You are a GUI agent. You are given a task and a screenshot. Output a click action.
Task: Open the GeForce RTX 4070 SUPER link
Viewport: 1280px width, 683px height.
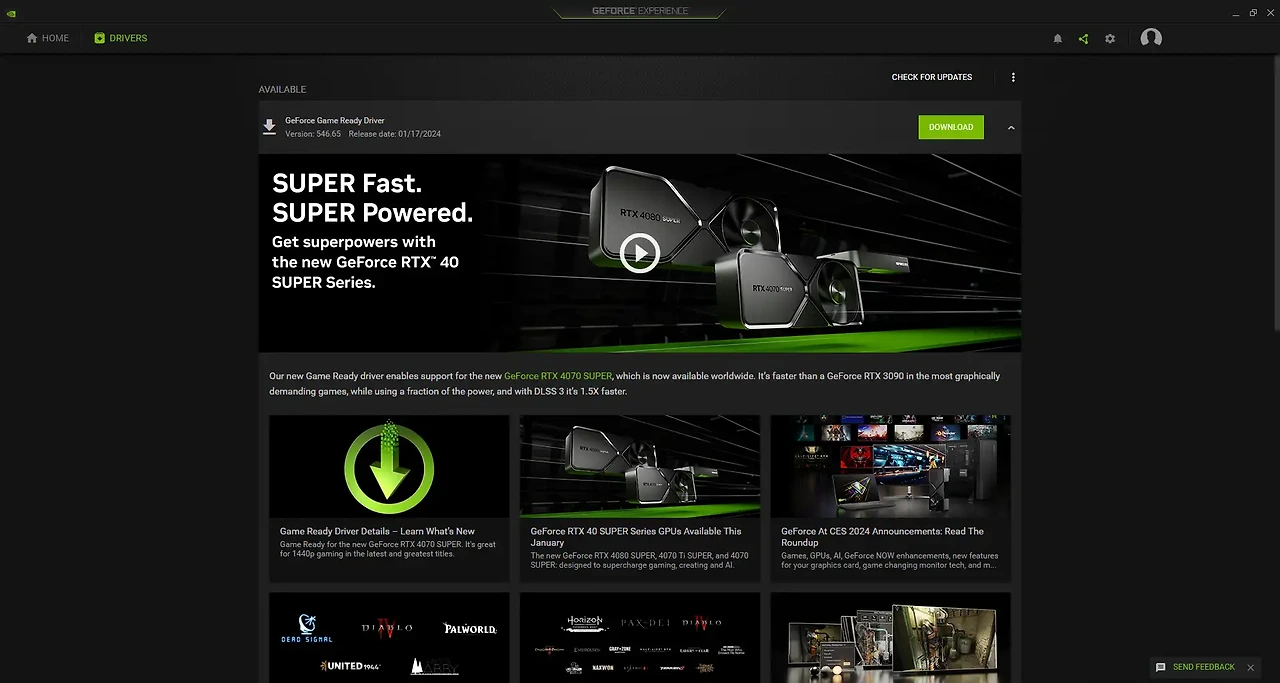[558, 376]
